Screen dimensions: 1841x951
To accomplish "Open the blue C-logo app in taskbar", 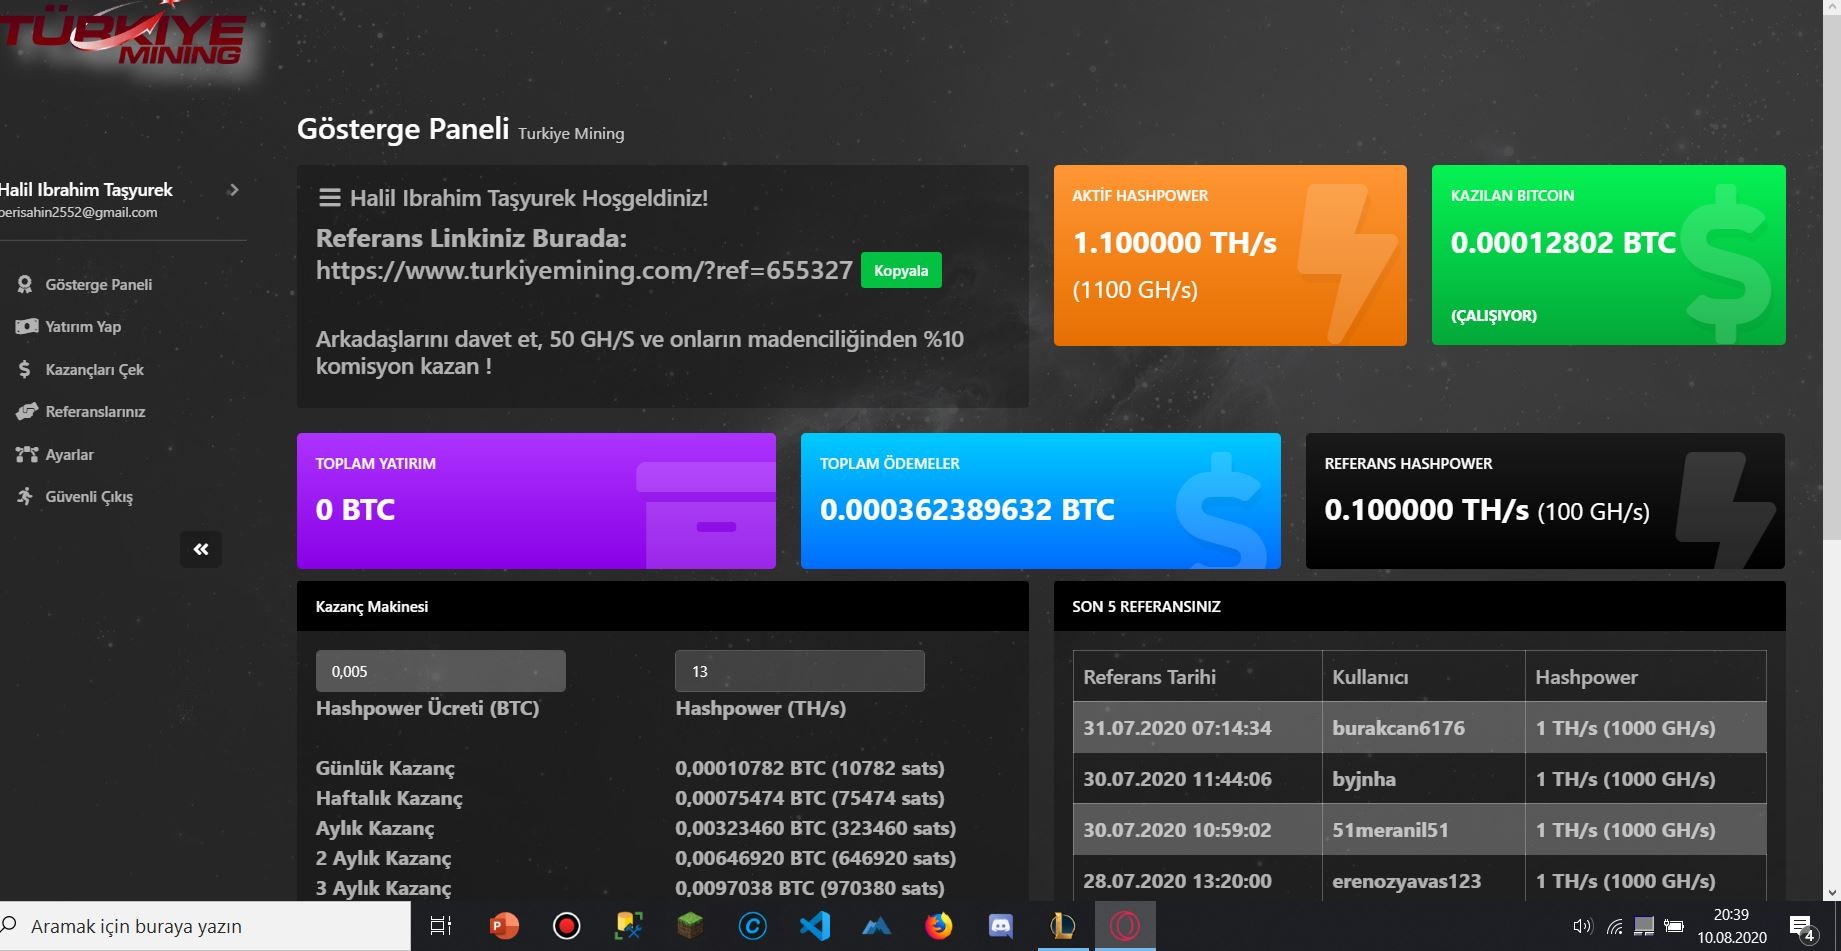I will (752, 926).
